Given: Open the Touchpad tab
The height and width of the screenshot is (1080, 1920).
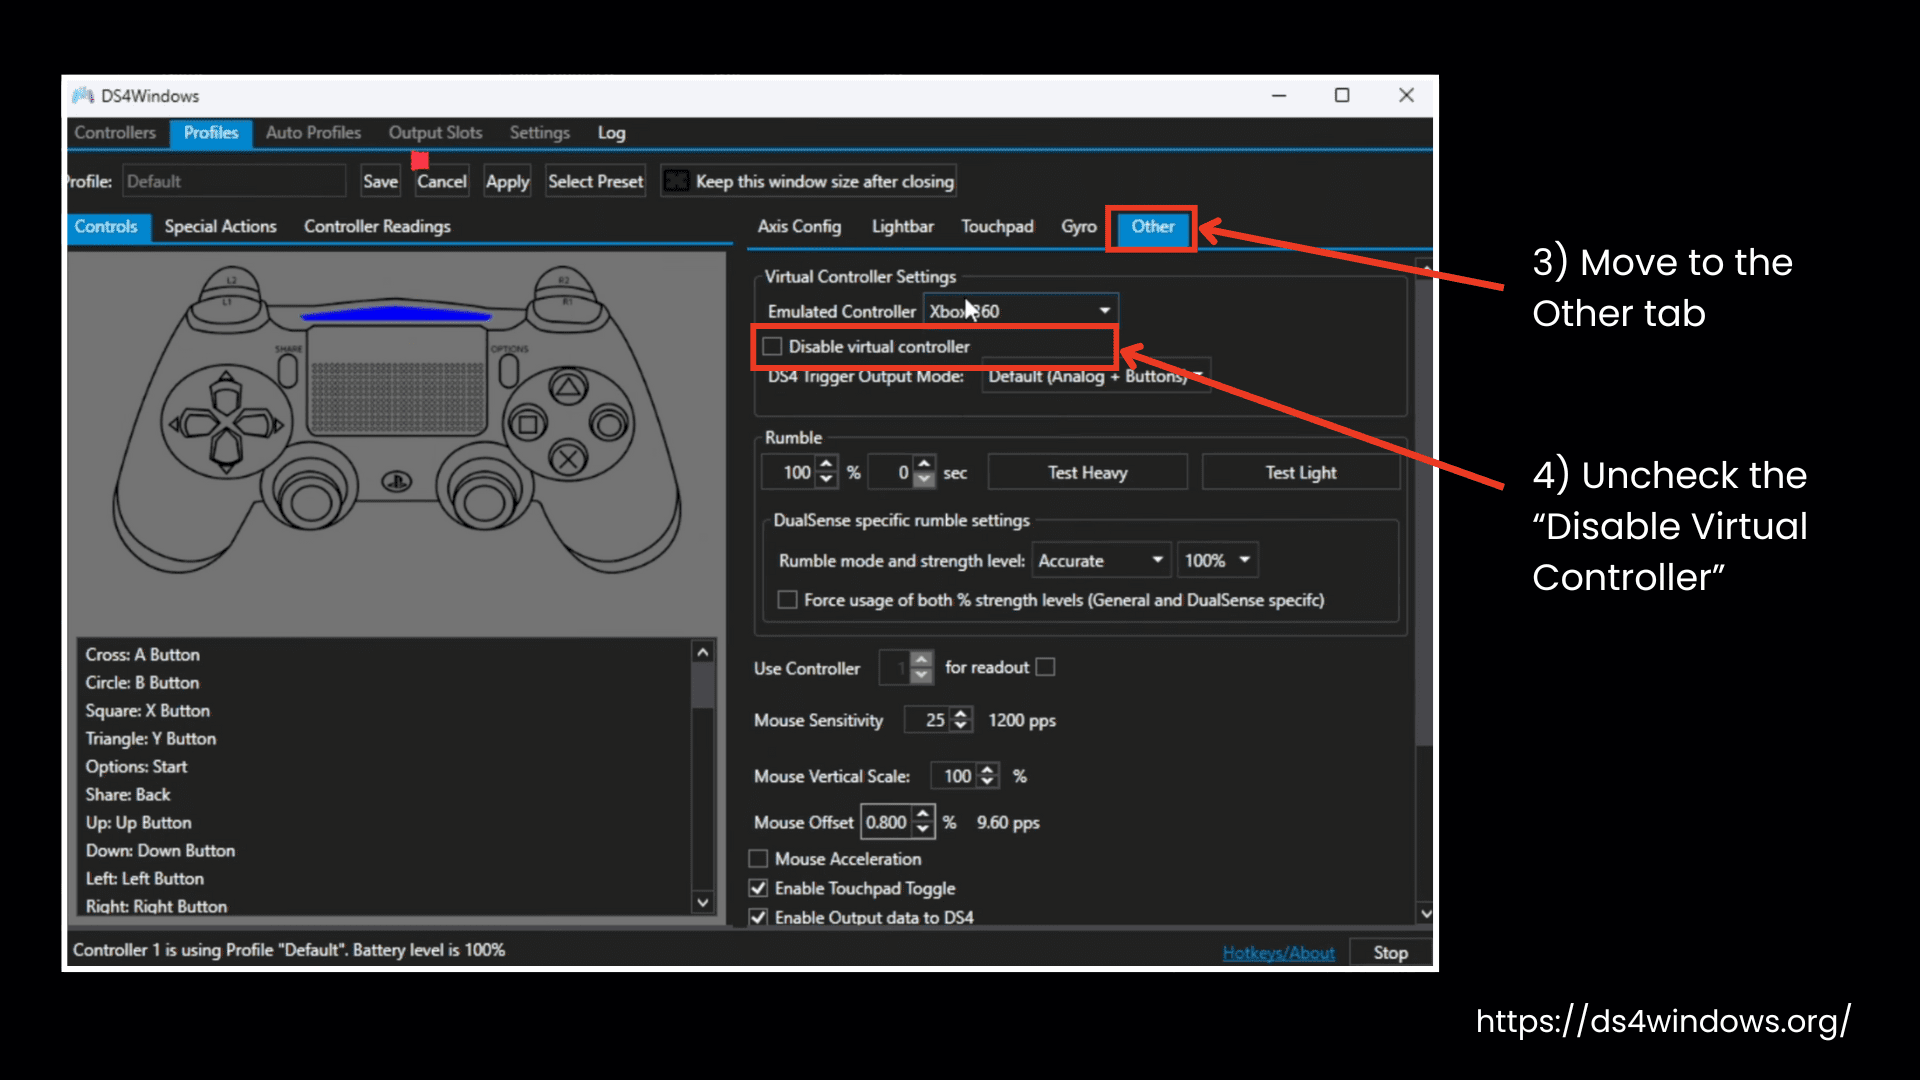Looking at the screenshot, I should click(997, 227).
